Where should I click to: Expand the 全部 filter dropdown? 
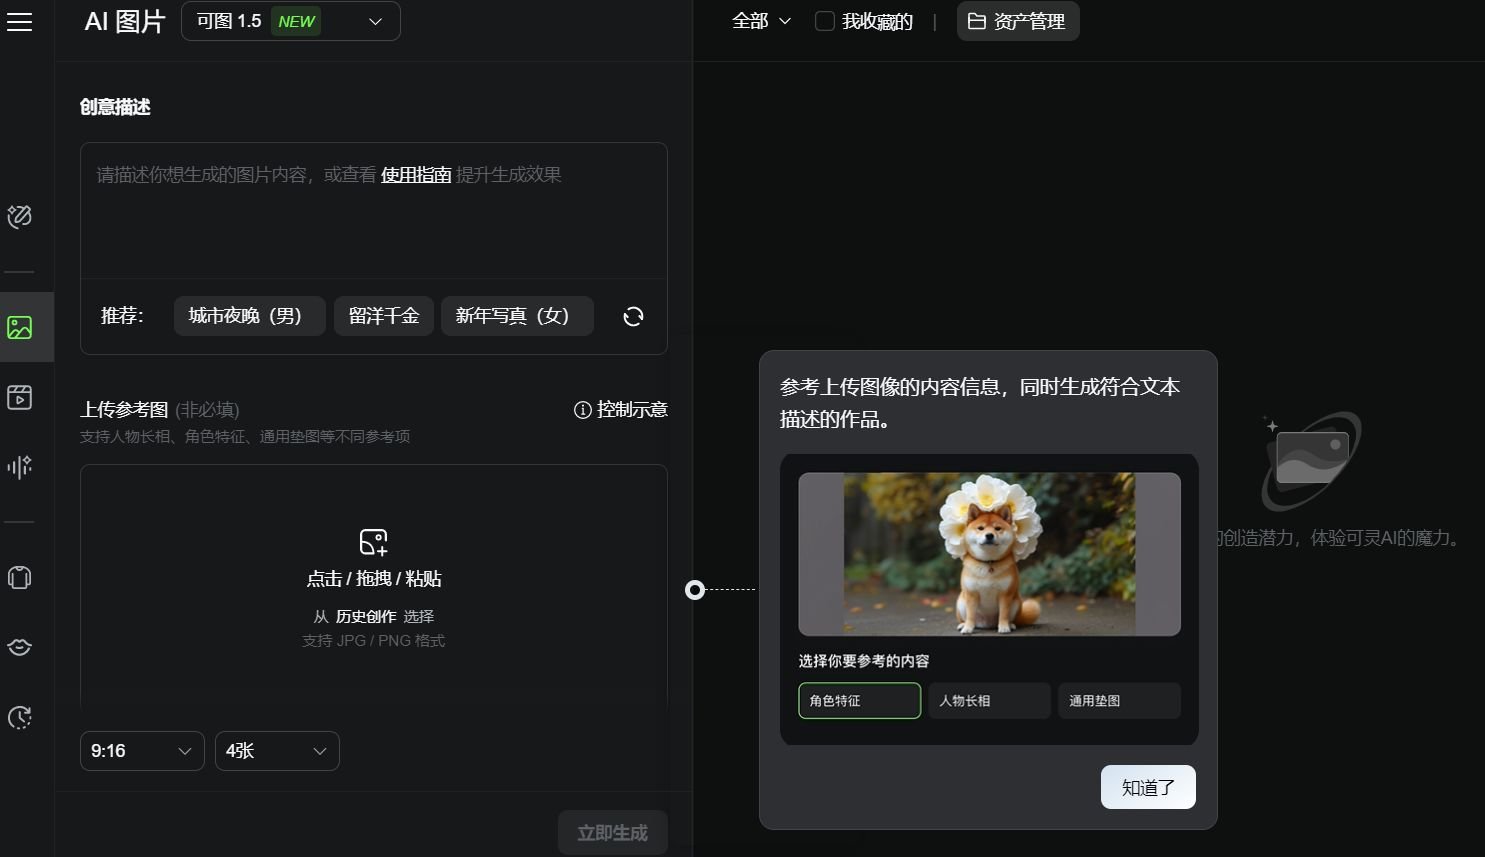coord(761,20)
